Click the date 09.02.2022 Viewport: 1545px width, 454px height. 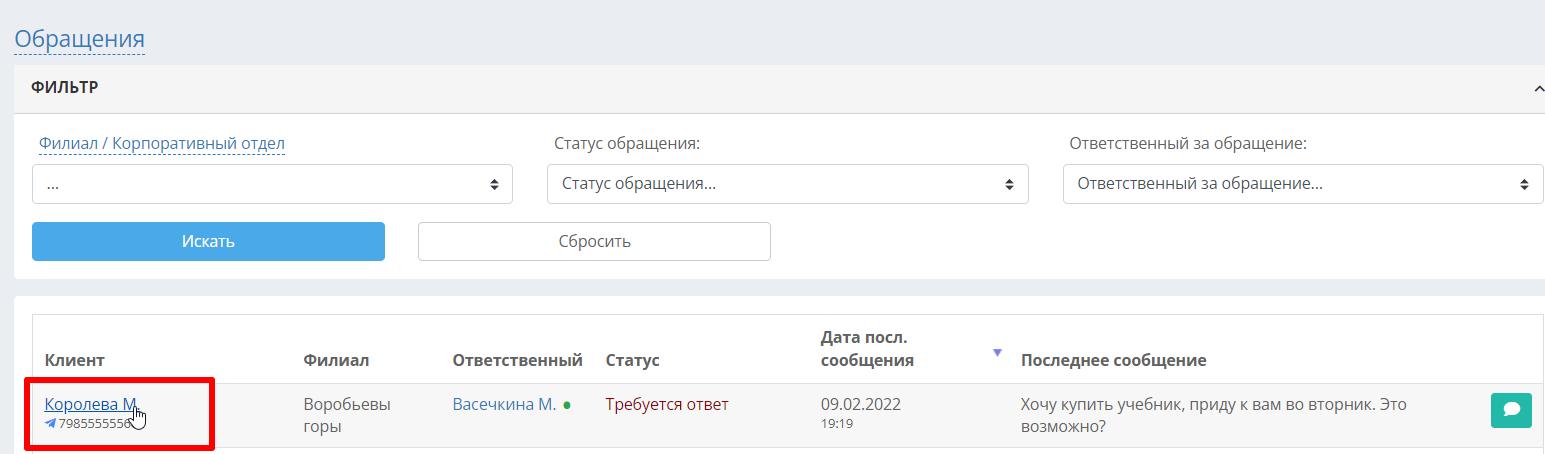tap(861, 405)
